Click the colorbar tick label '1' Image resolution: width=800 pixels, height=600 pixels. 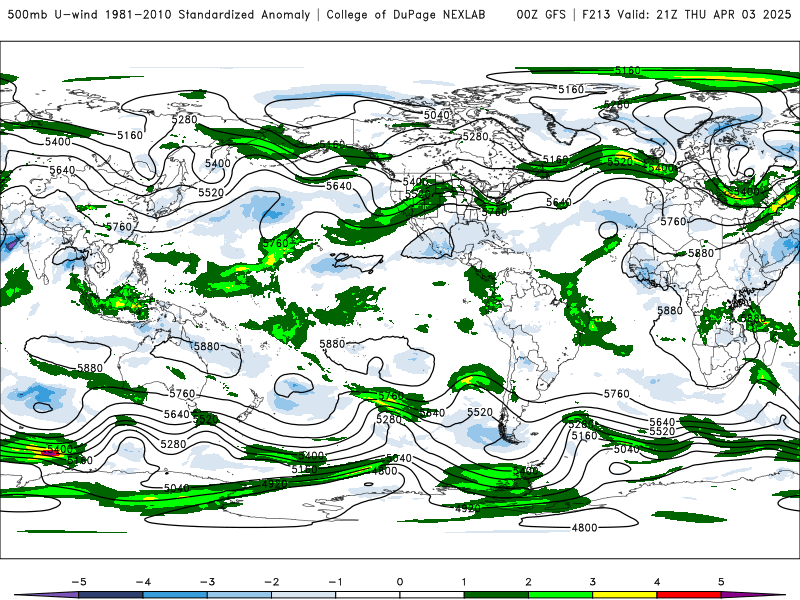(464, 582)
